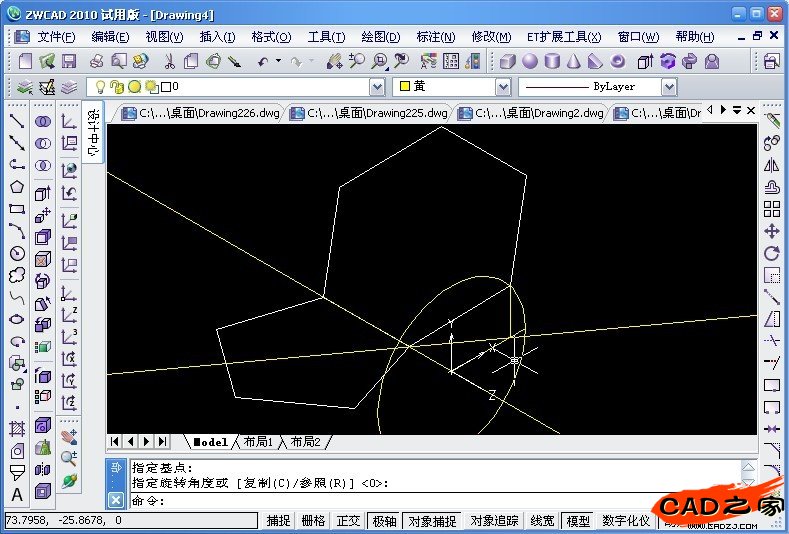The width and height of the screenshot is (789, 534).
Task: Click the Union solids icon
Action: 43,121
